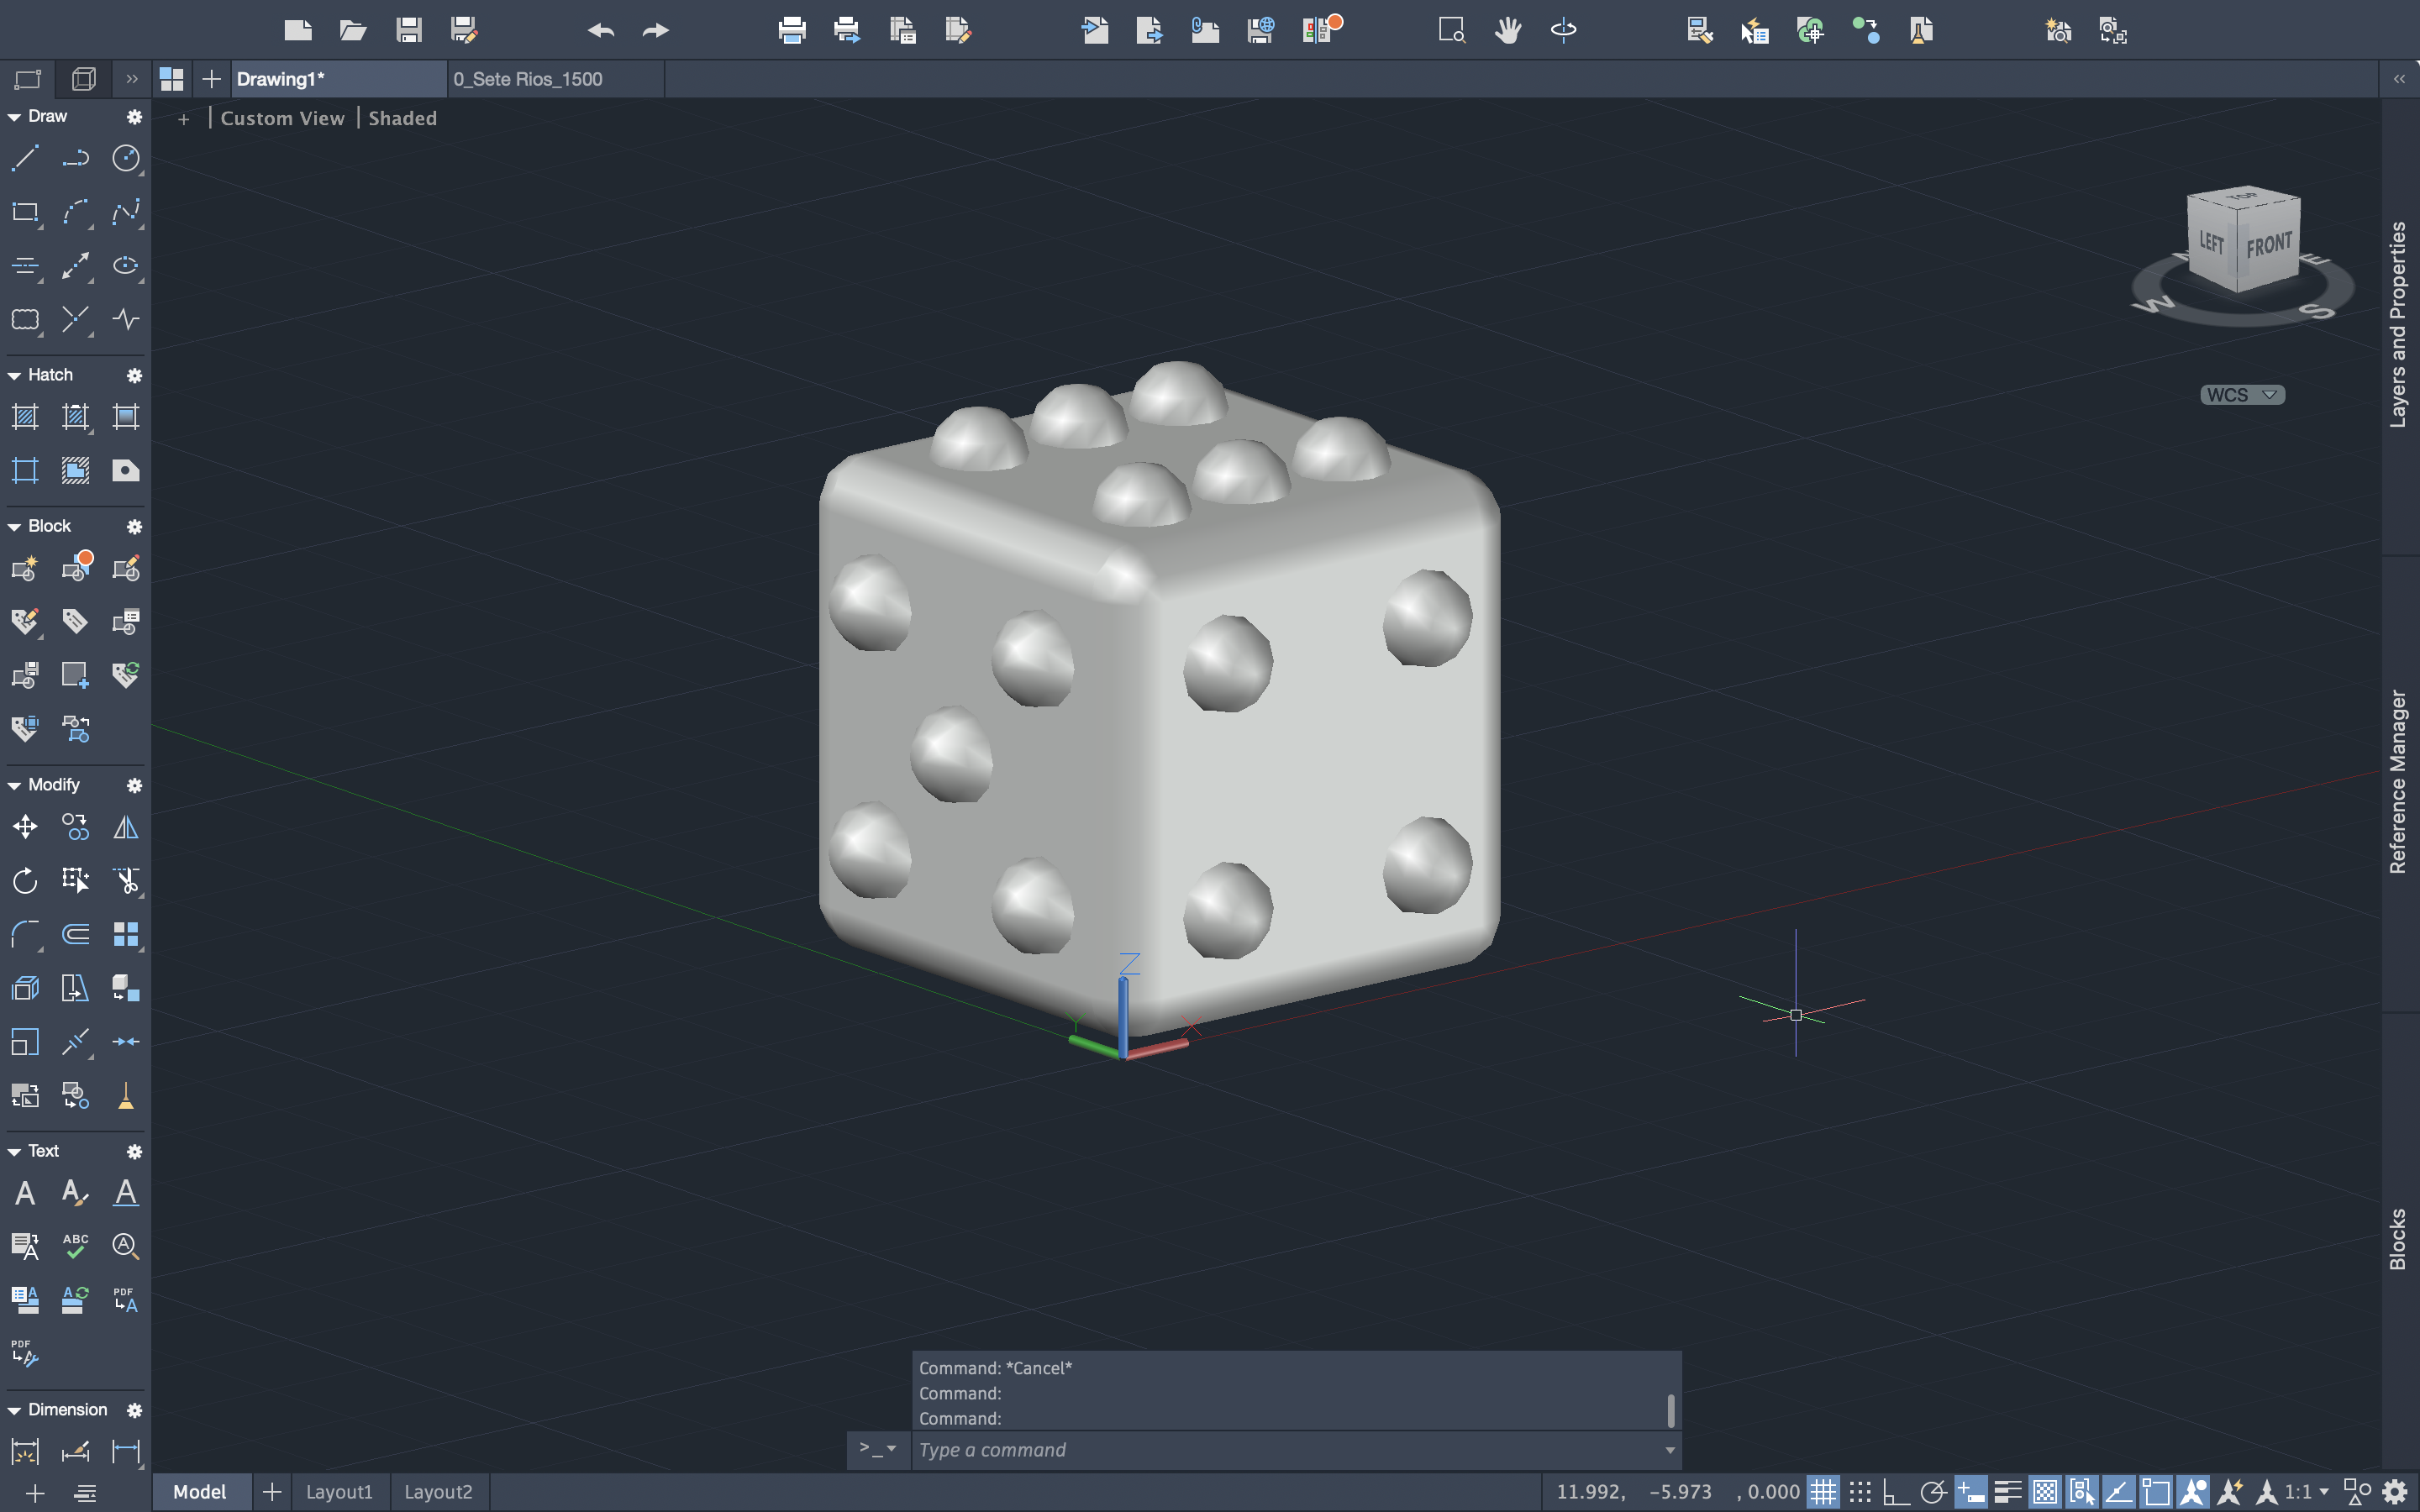Viewport: 2420px width, 1512px height.
Task: Select the Mirror tool
Action: [126, 827]
